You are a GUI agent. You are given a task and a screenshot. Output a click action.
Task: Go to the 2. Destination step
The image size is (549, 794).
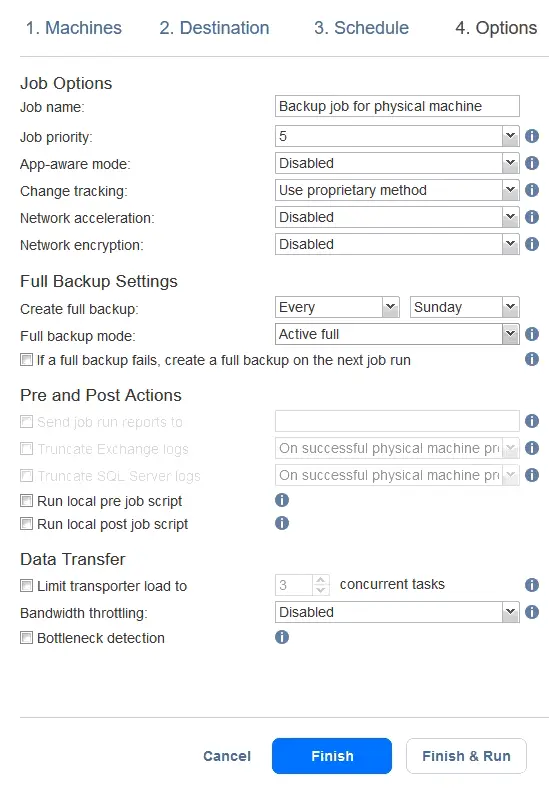[x=214, y=28]
